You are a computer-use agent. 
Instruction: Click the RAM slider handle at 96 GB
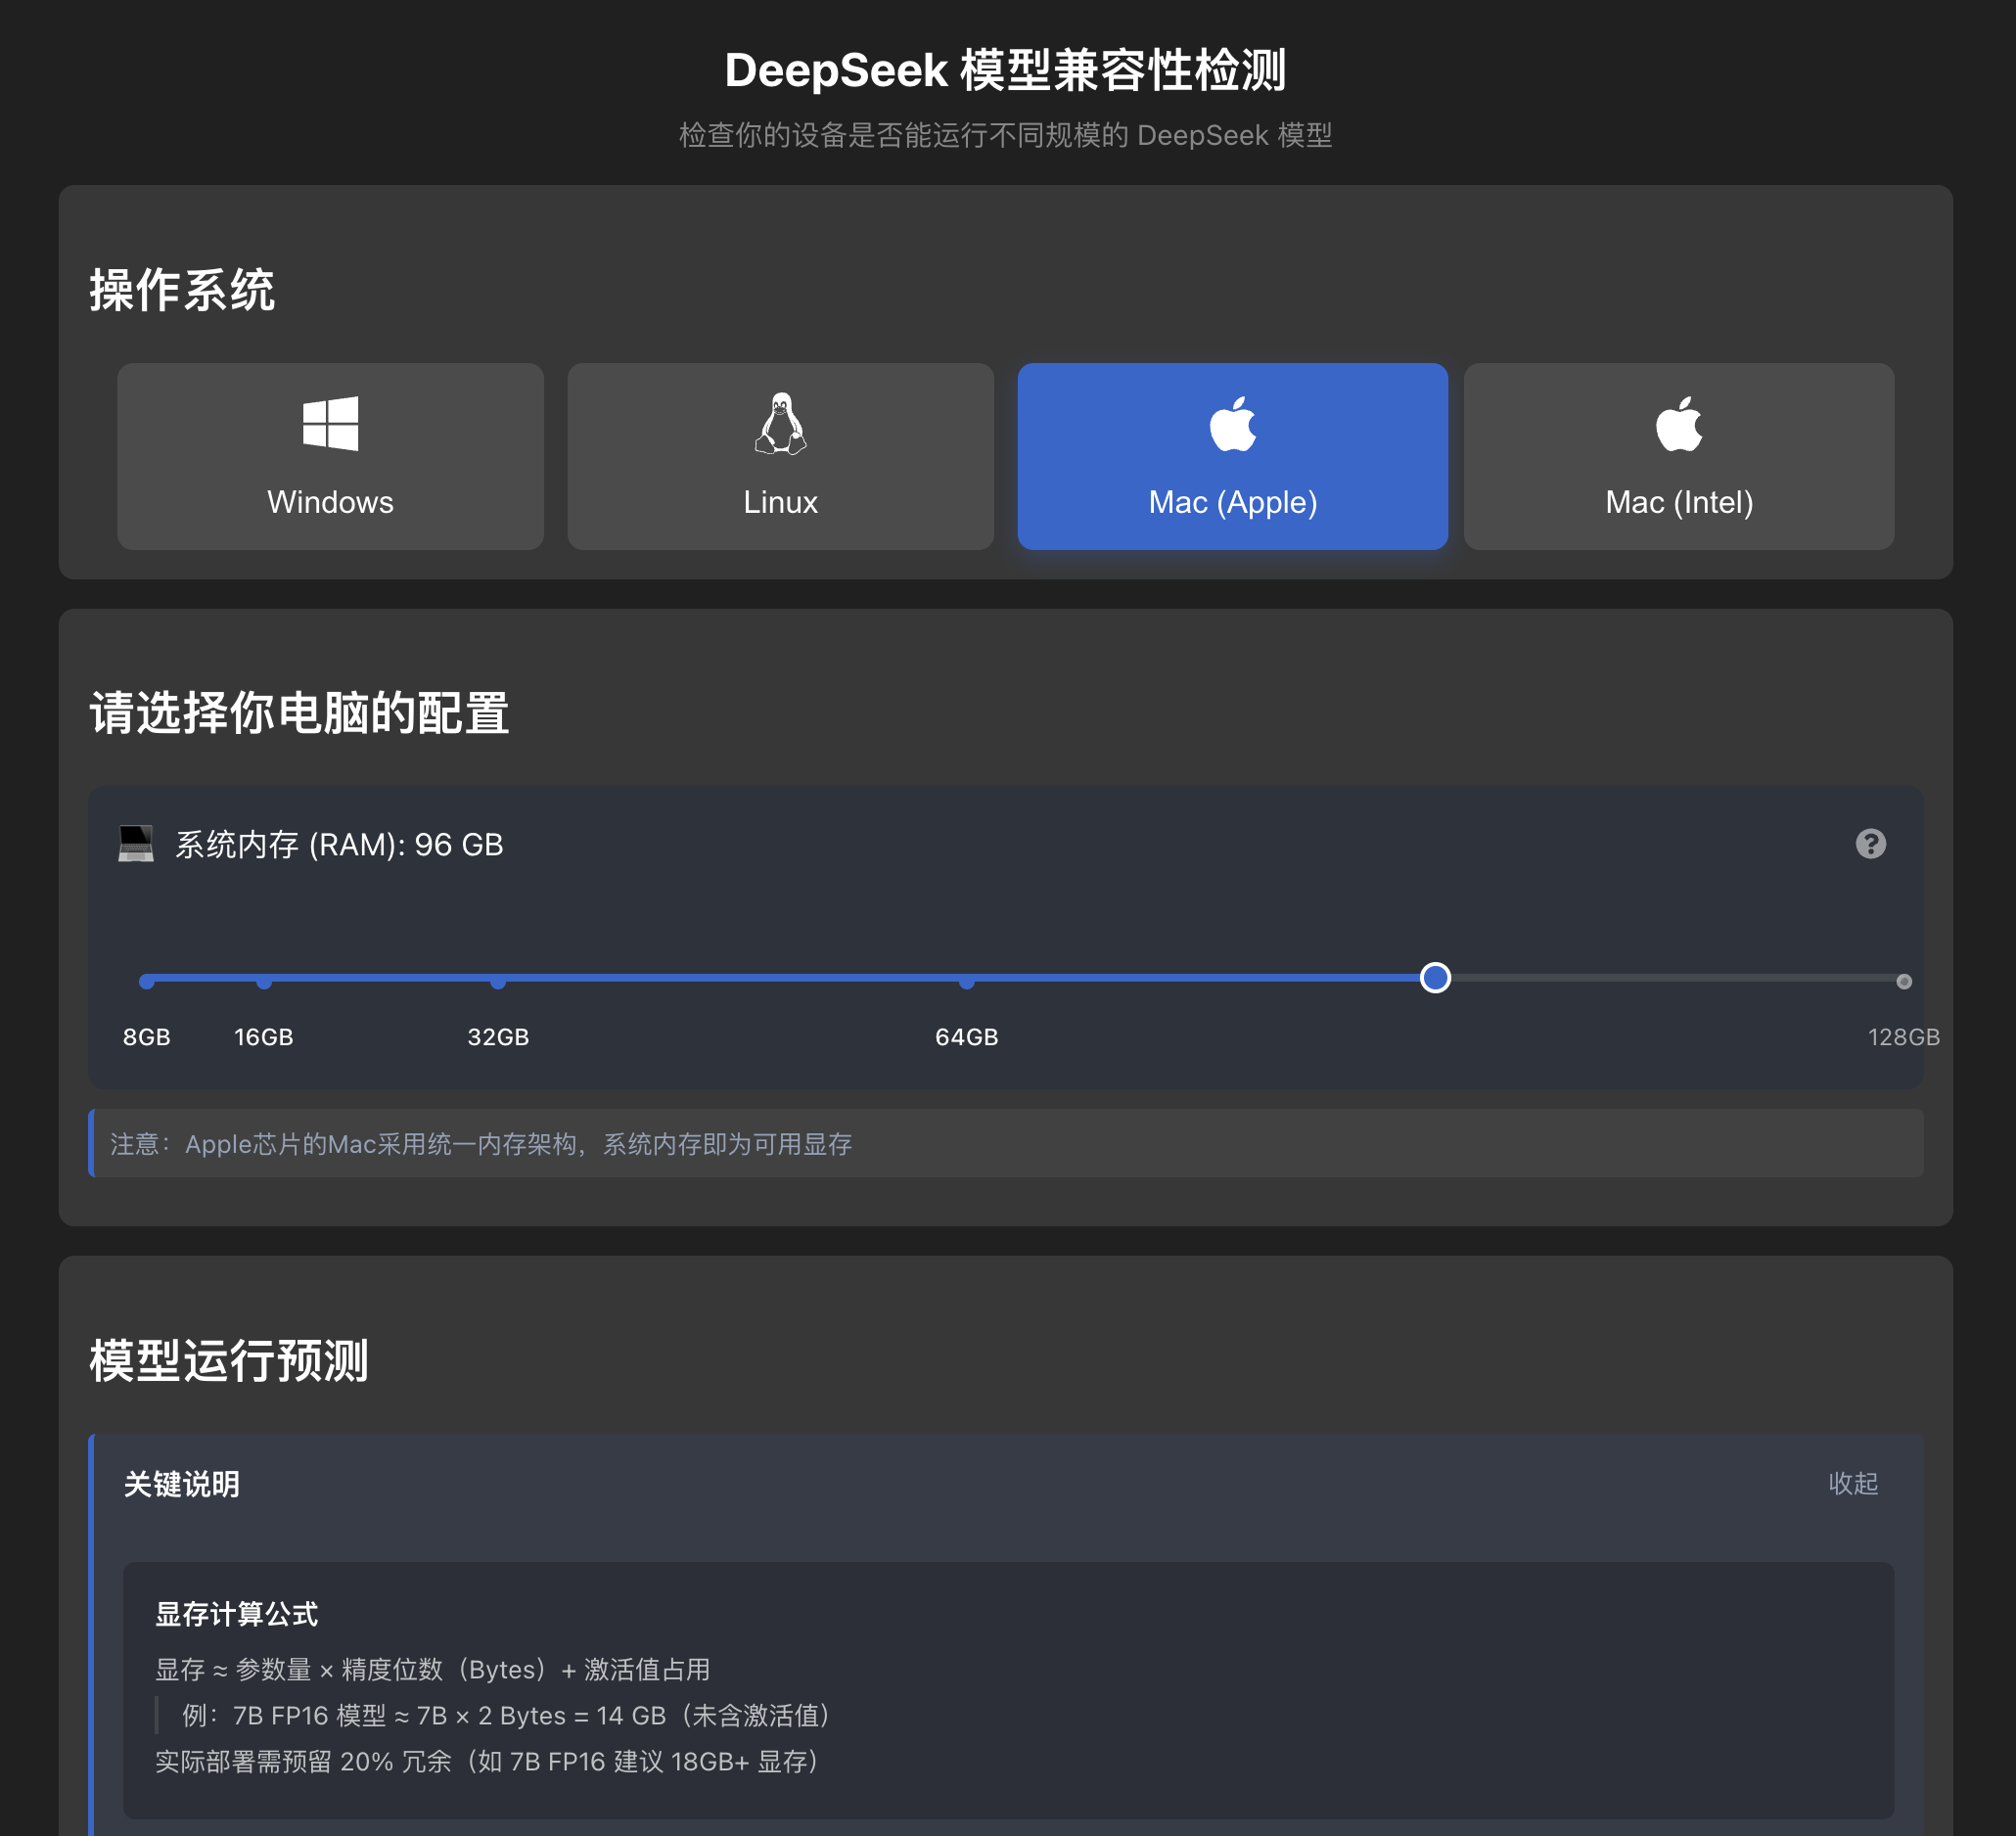1435,978
